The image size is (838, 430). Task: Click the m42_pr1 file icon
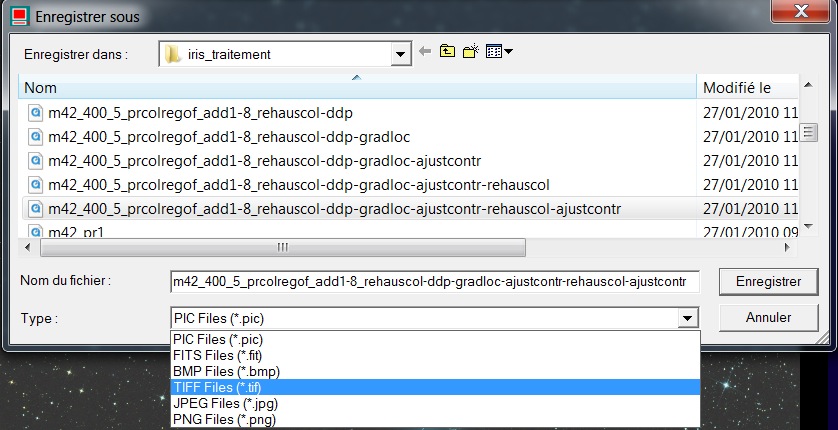(x=35, y=232)
